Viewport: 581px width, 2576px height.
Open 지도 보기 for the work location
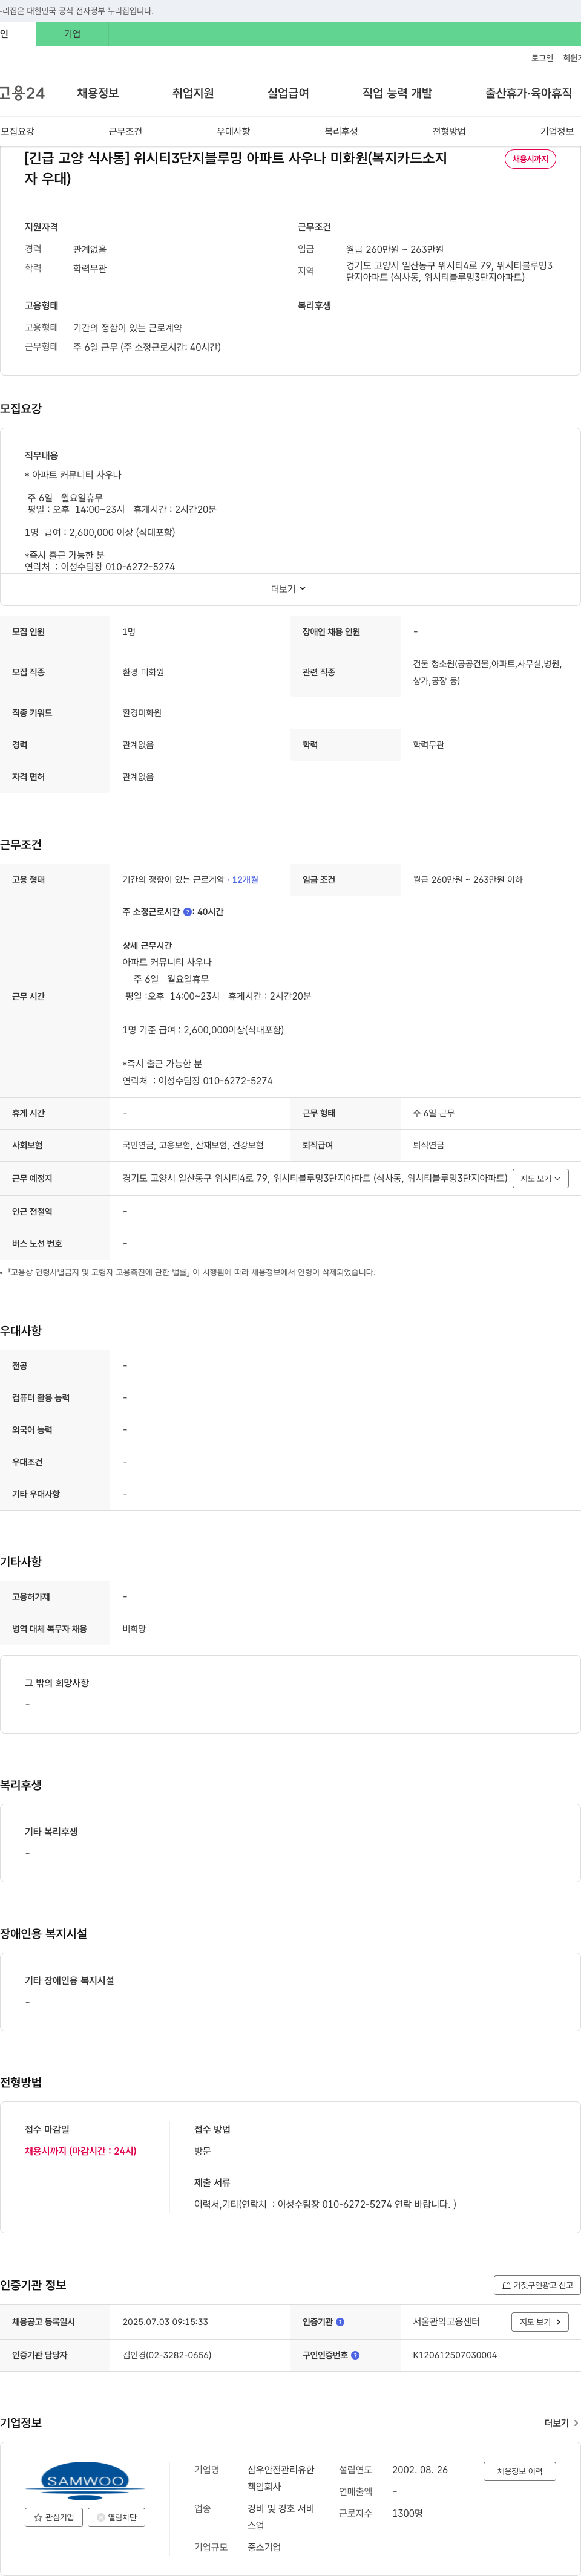[x=540, y=1179]
